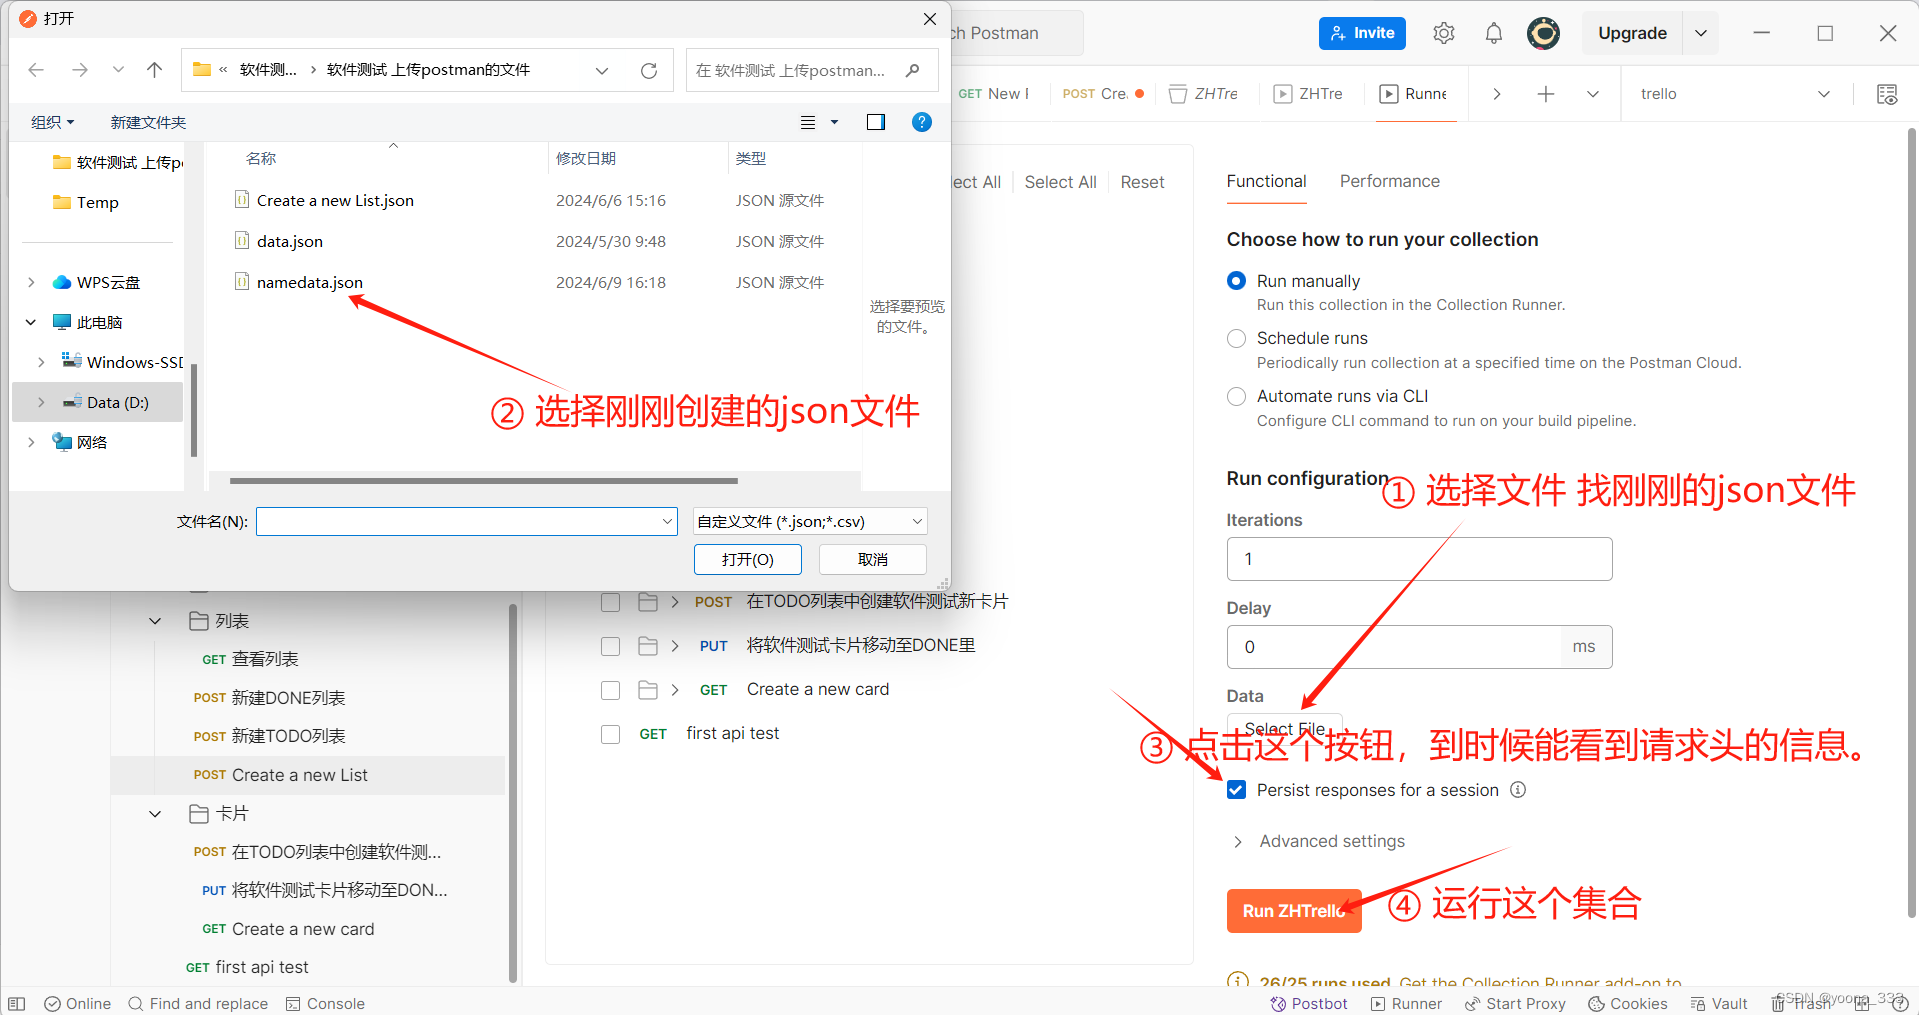Open Console in status bar

click(325, 1004)
